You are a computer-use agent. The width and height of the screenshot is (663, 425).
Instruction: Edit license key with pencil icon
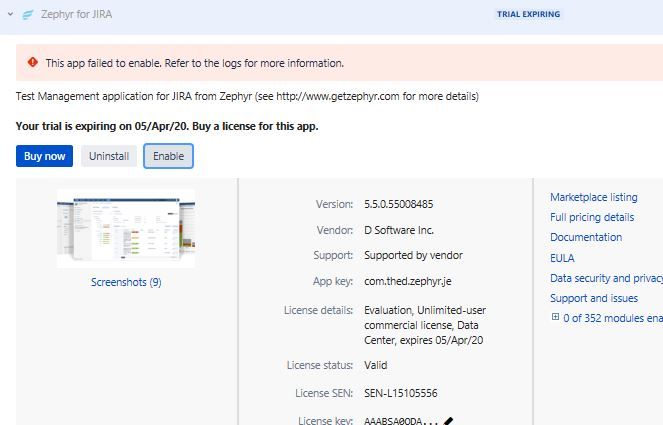pos(448,421)
